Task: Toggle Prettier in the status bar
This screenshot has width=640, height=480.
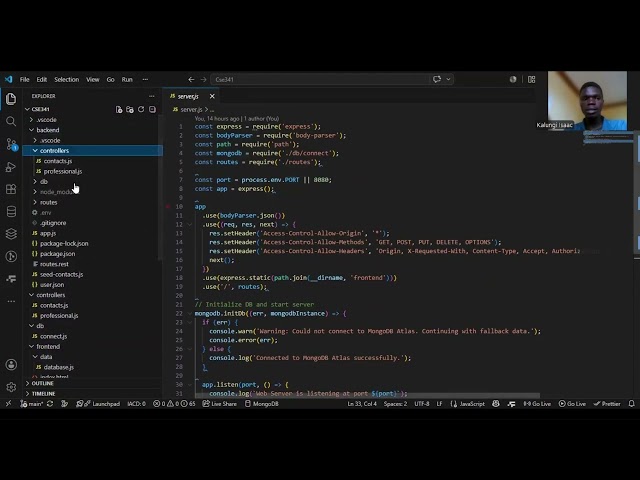Action: [x=607, y=404]
